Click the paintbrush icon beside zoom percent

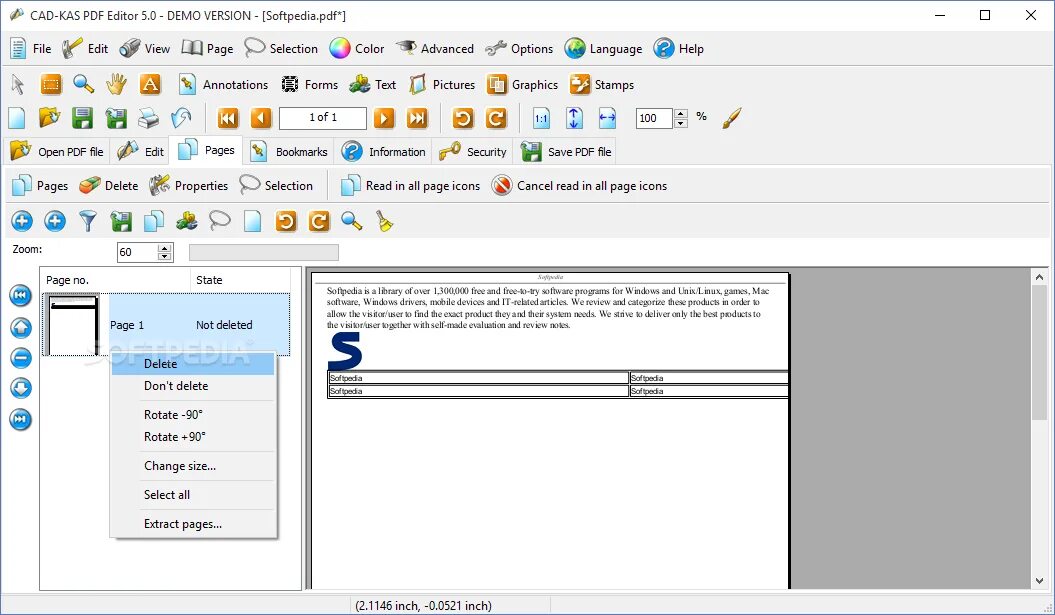click(x=732, y=118)
